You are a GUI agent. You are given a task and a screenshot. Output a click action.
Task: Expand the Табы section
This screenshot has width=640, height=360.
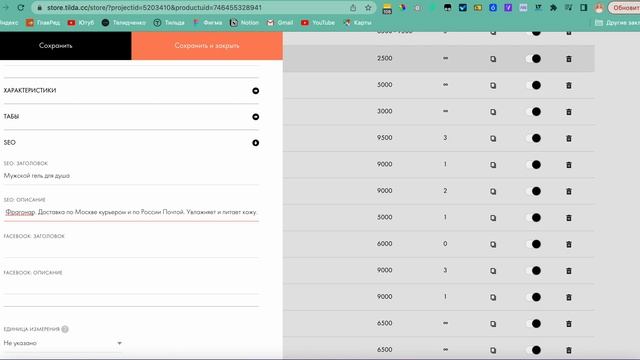tap(256, 117)
